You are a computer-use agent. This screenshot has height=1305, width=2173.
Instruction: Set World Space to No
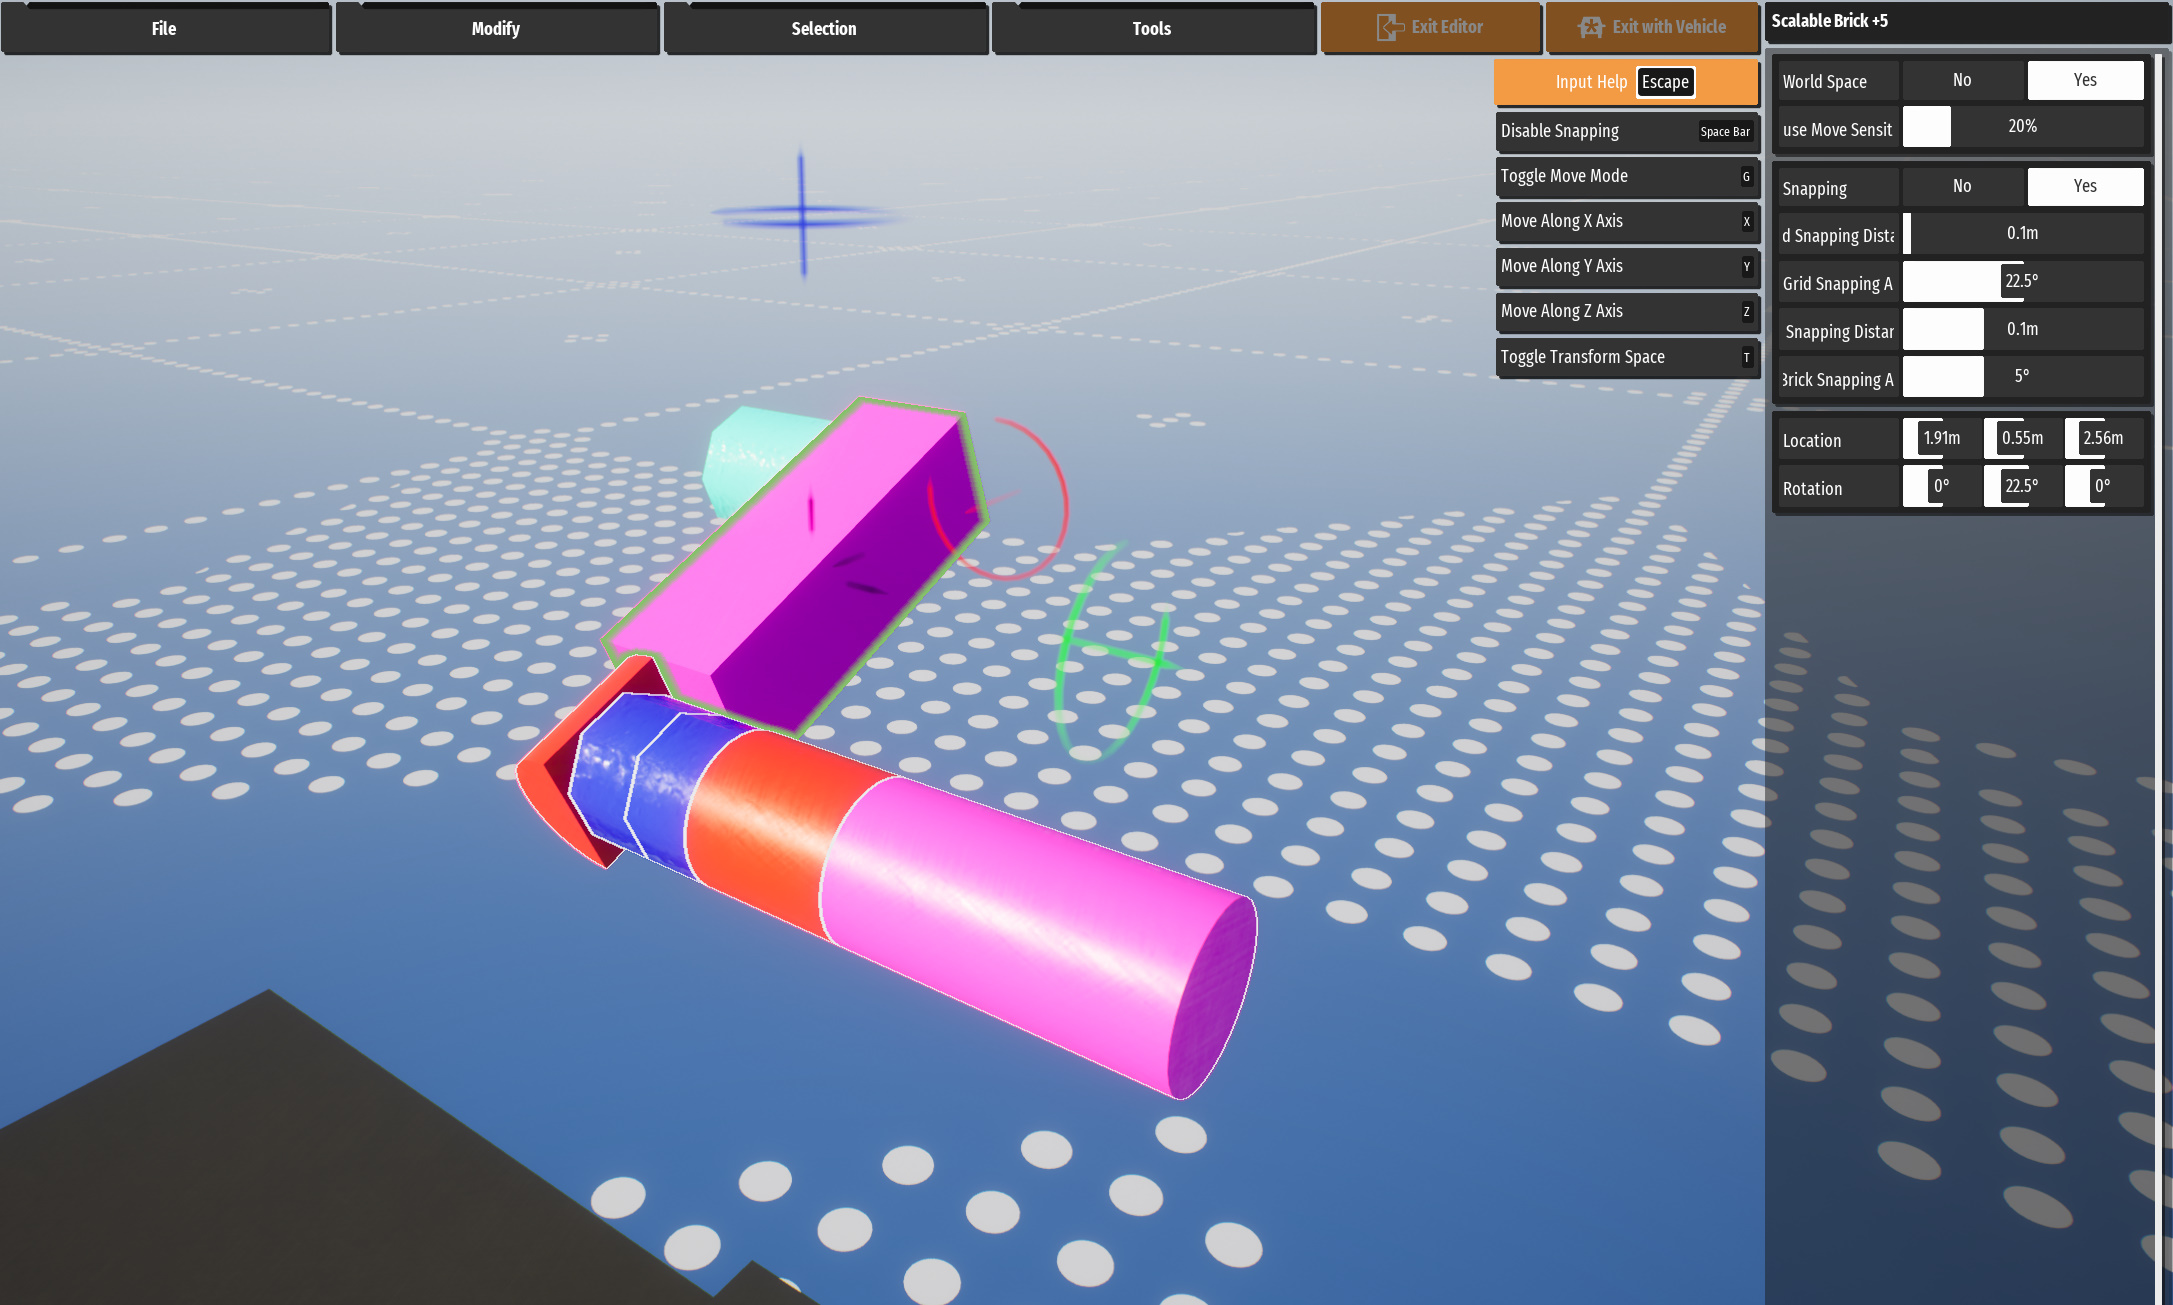pyautogui.click(x=1962, y=80)
